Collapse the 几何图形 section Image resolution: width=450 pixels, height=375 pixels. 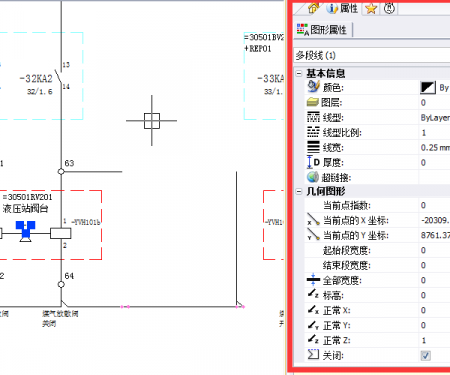pyautogui.click(x=299, y=191)
